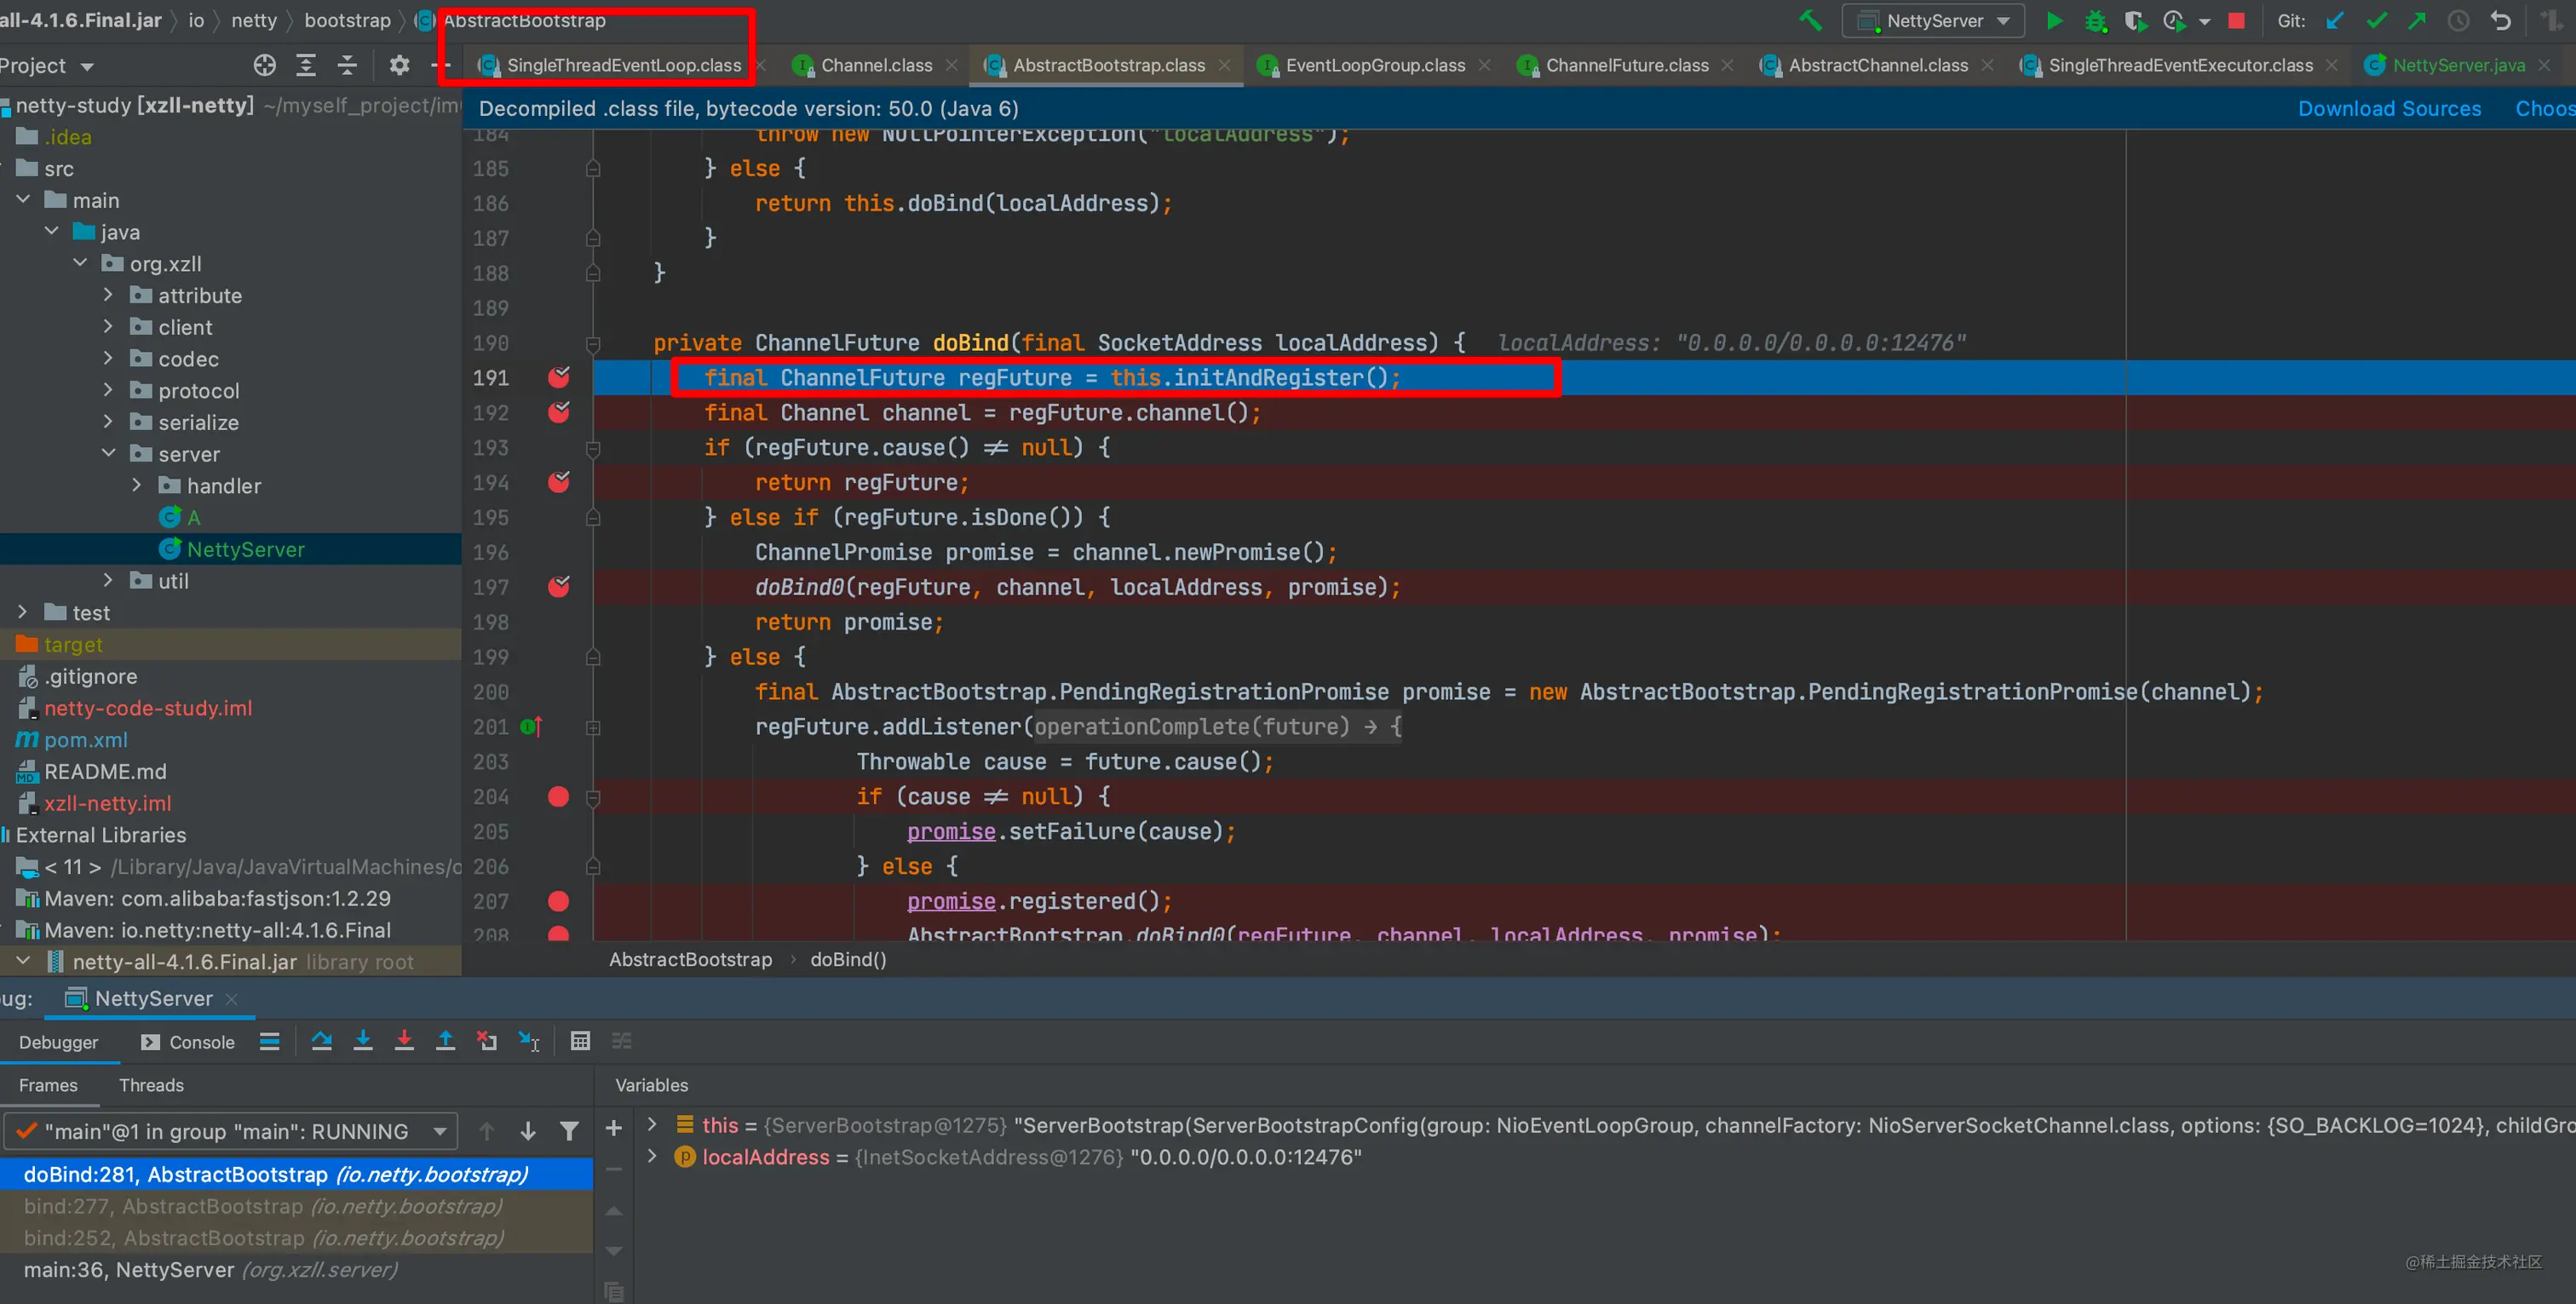2576x1304 pixels.
Task: Disable the breakpoint on line 197
Action: coord(559,587)
